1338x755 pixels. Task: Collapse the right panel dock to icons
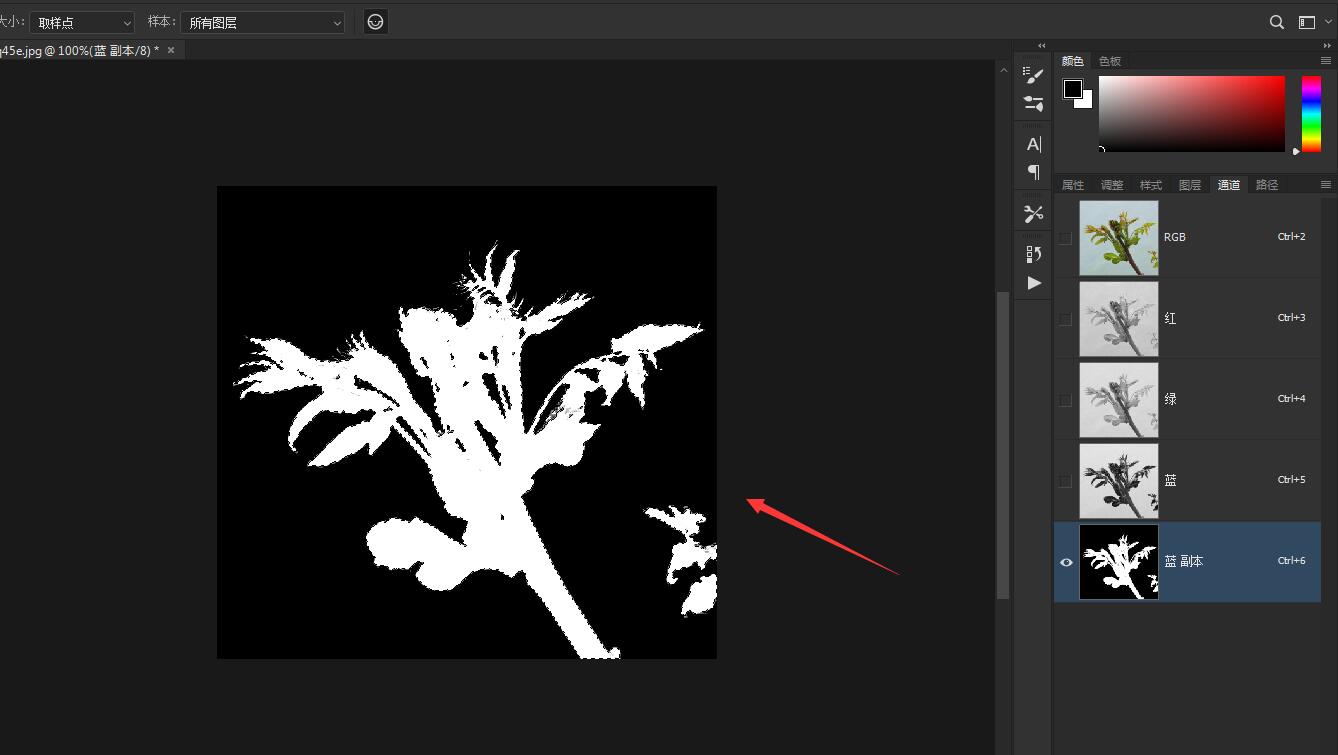[1326, 46]
